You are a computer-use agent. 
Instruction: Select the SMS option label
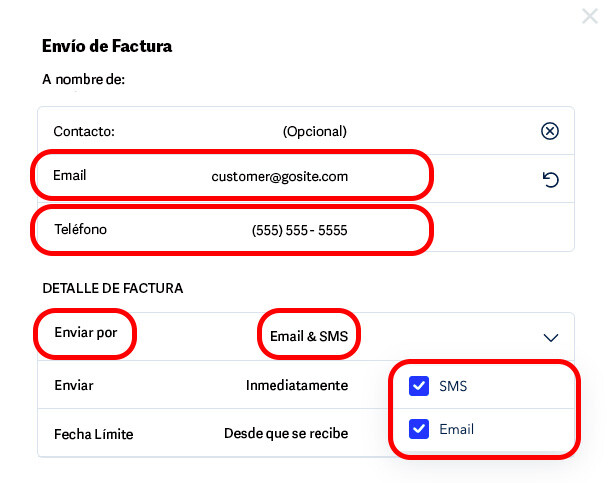click(x=453, y=386)
